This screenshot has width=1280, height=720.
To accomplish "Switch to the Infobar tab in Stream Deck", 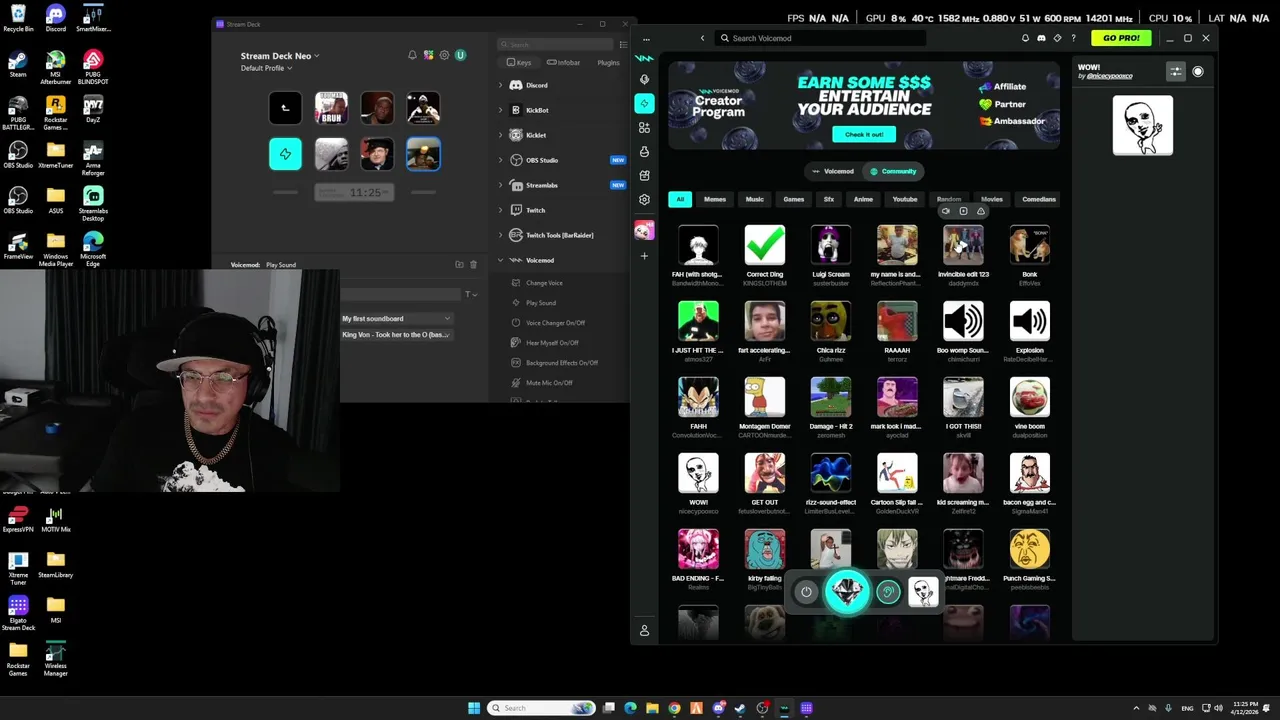I will (563, 62).
